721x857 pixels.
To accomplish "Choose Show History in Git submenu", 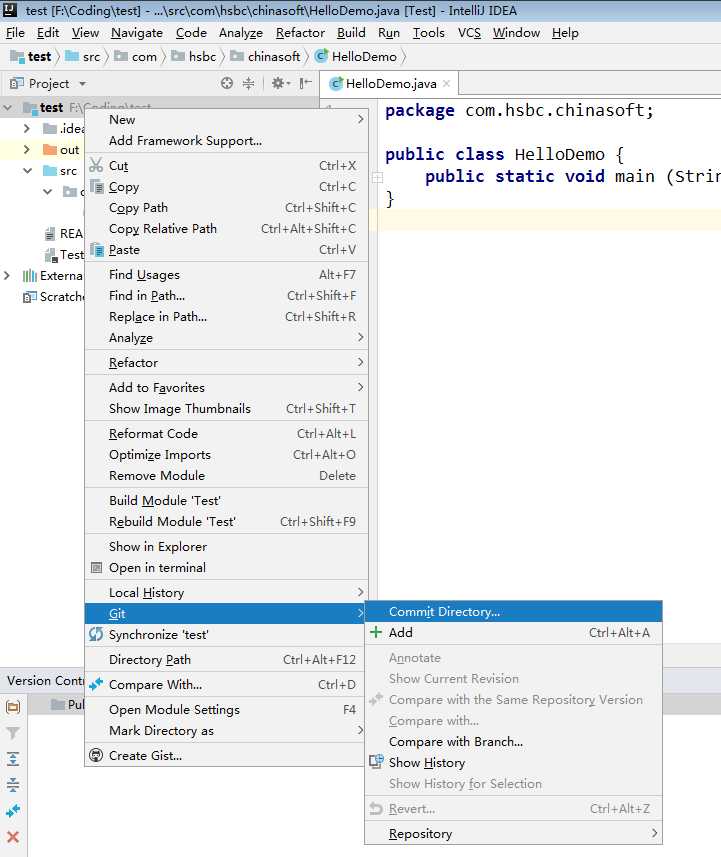I will click(x=513, y=762).
